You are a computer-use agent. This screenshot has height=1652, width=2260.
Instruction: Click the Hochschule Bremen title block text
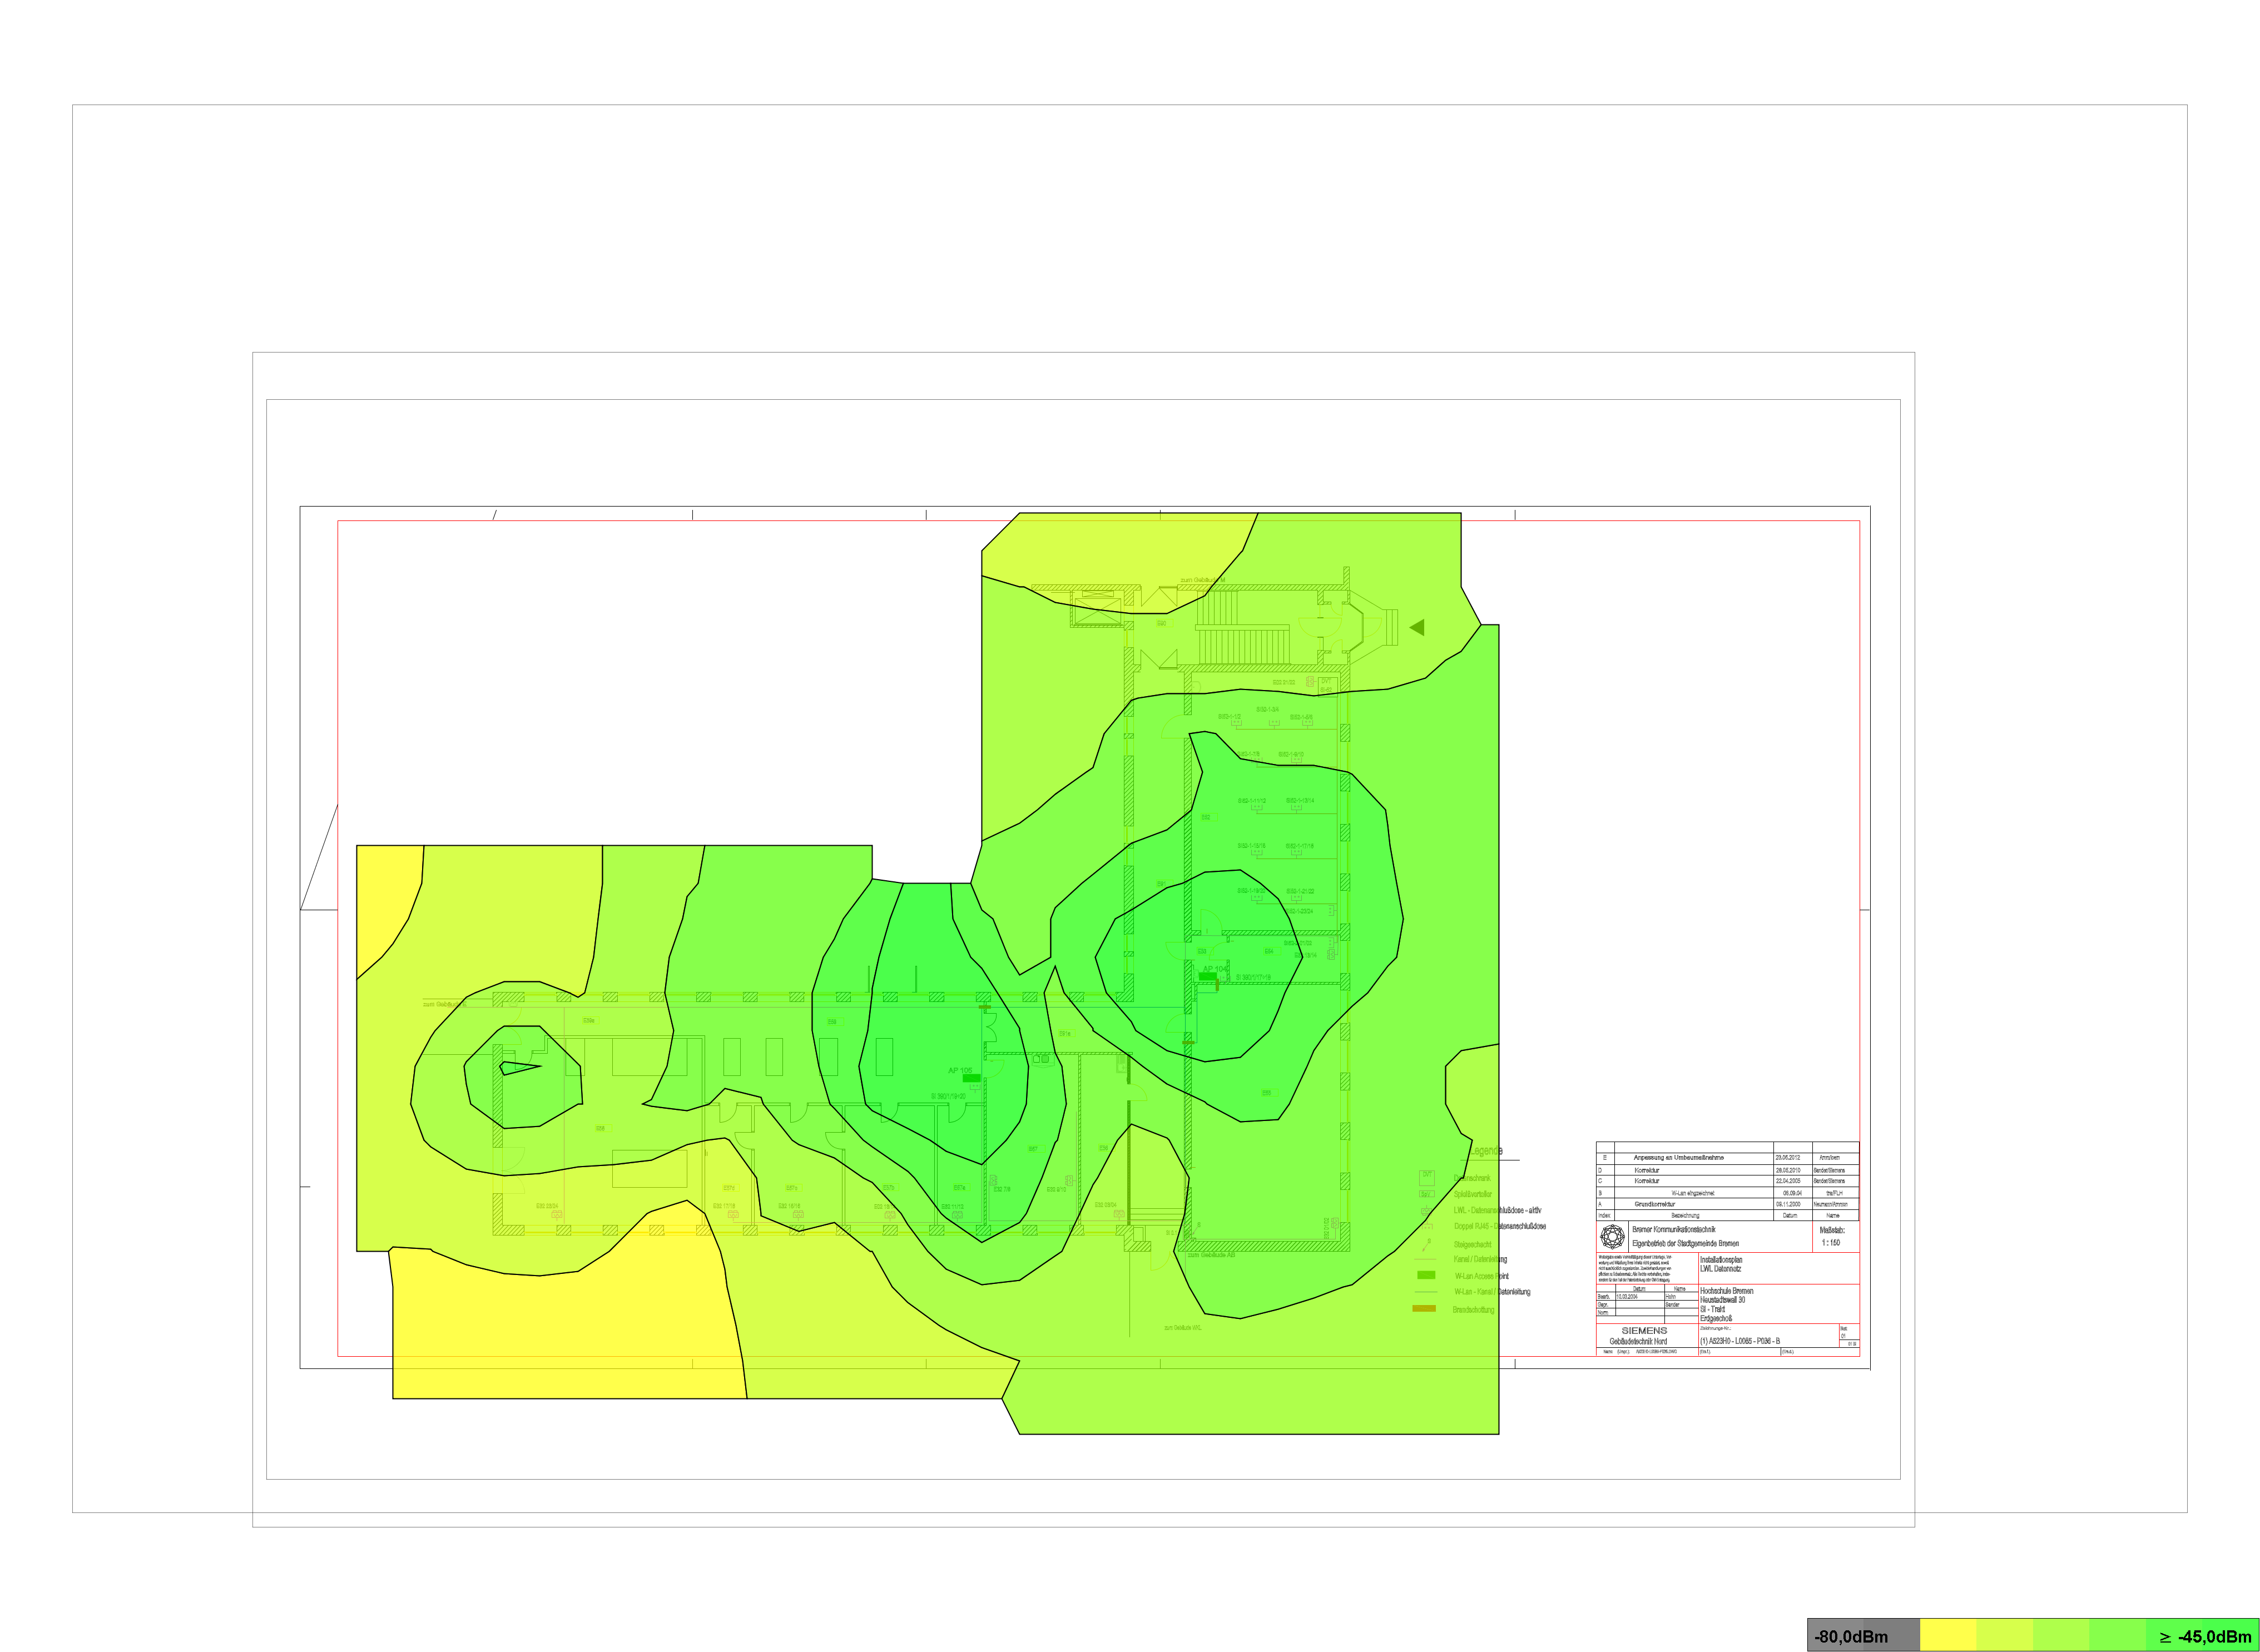(1726, 1291)
